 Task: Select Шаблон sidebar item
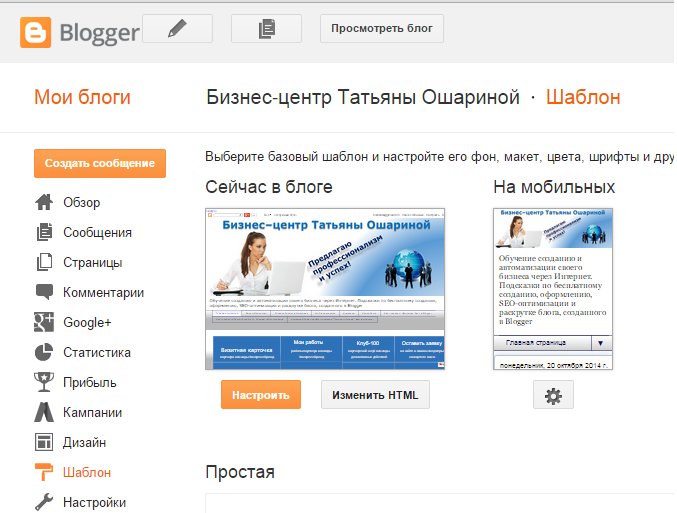[87, 472]
